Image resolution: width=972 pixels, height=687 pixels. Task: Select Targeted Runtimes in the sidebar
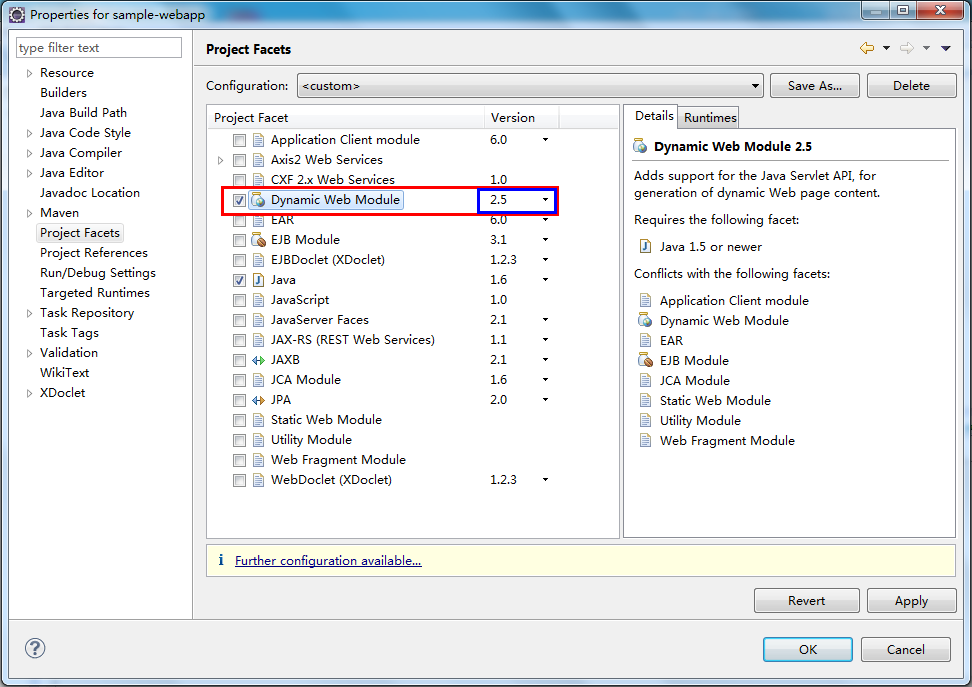point(95,292)
